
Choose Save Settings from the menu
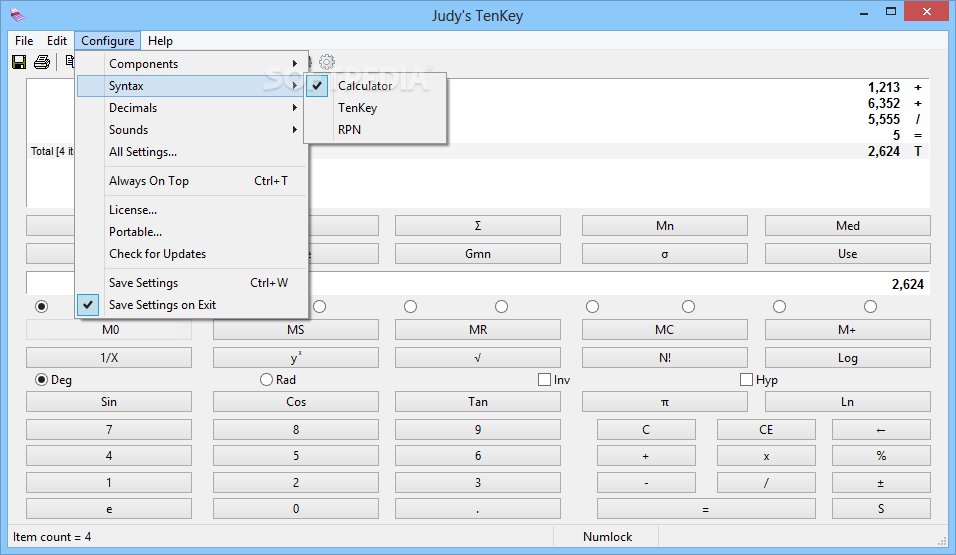coord(191,283)
